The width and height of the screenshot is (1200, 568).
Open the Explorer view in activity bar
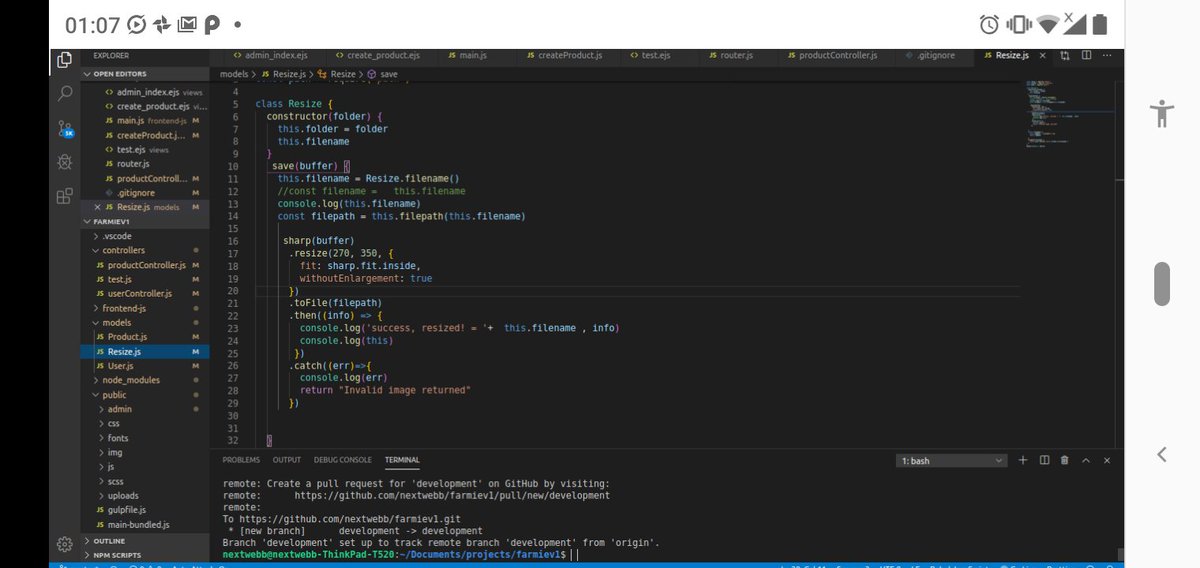(x=64, y=61)
